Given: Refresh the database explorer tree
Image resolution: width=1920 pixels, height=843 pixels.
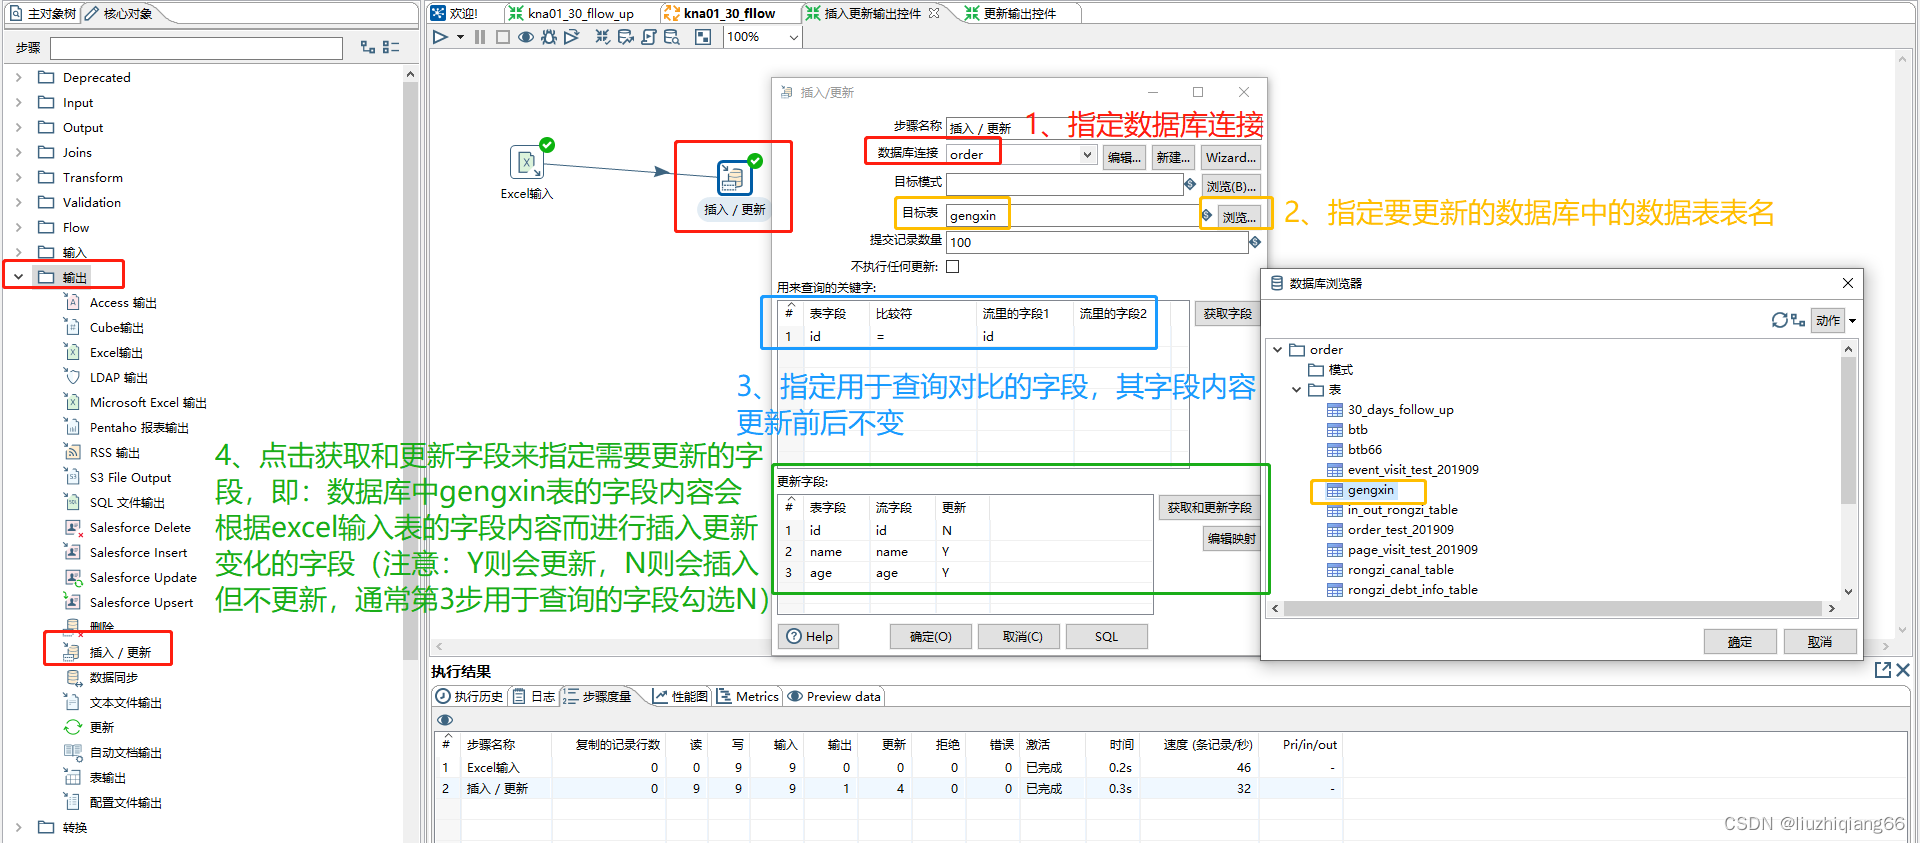Looking at the screenshot, I should click(1779, 320).
